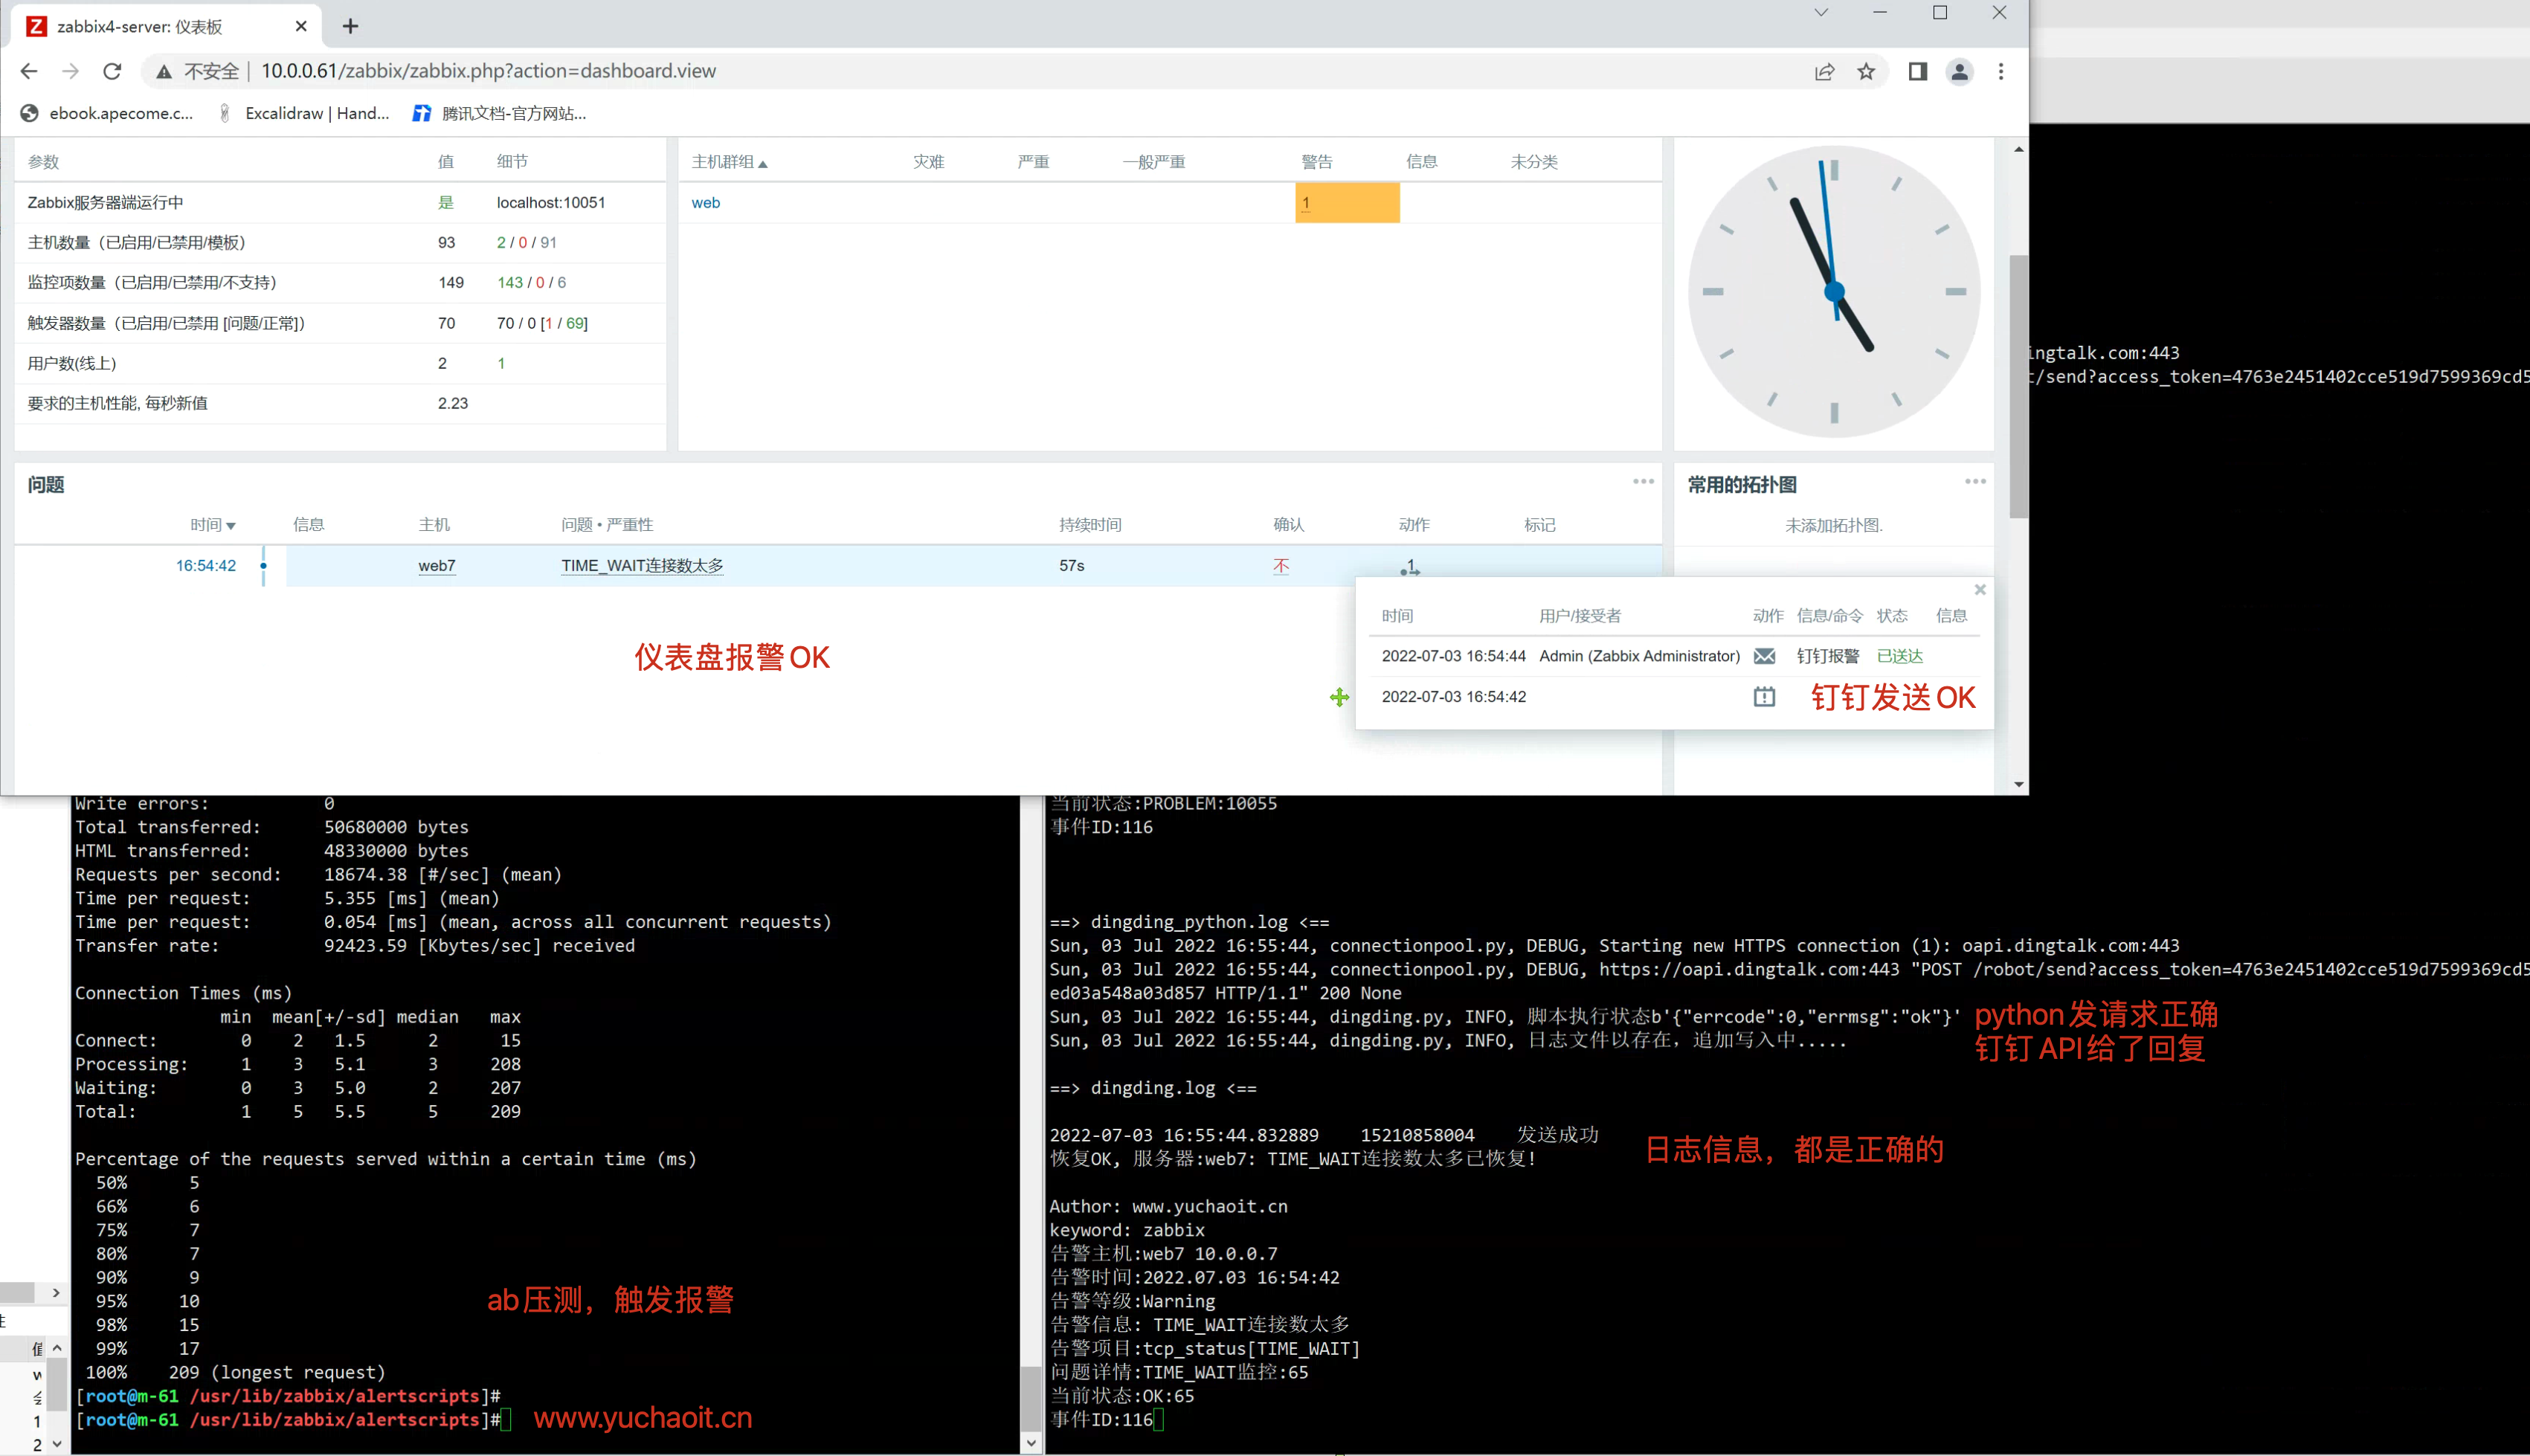Open the favorite maps widget menu

click(x=1975, y=482)
